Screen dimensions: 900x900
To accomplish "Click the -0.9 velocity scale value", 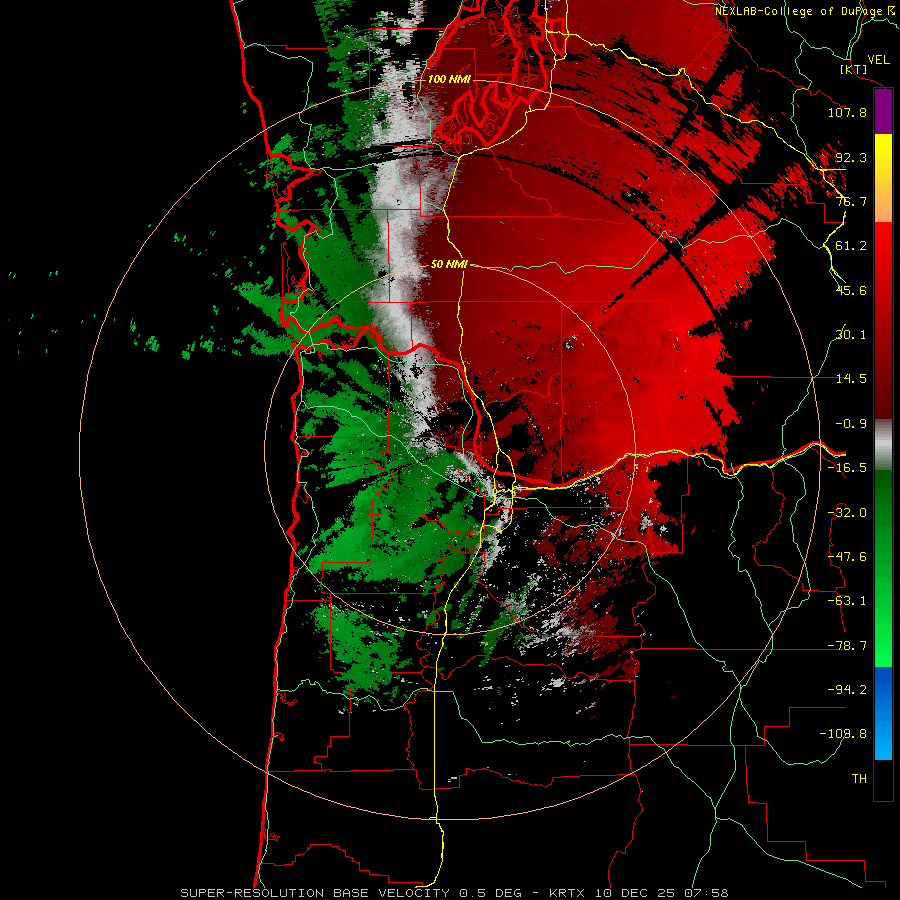I will 851,424.
